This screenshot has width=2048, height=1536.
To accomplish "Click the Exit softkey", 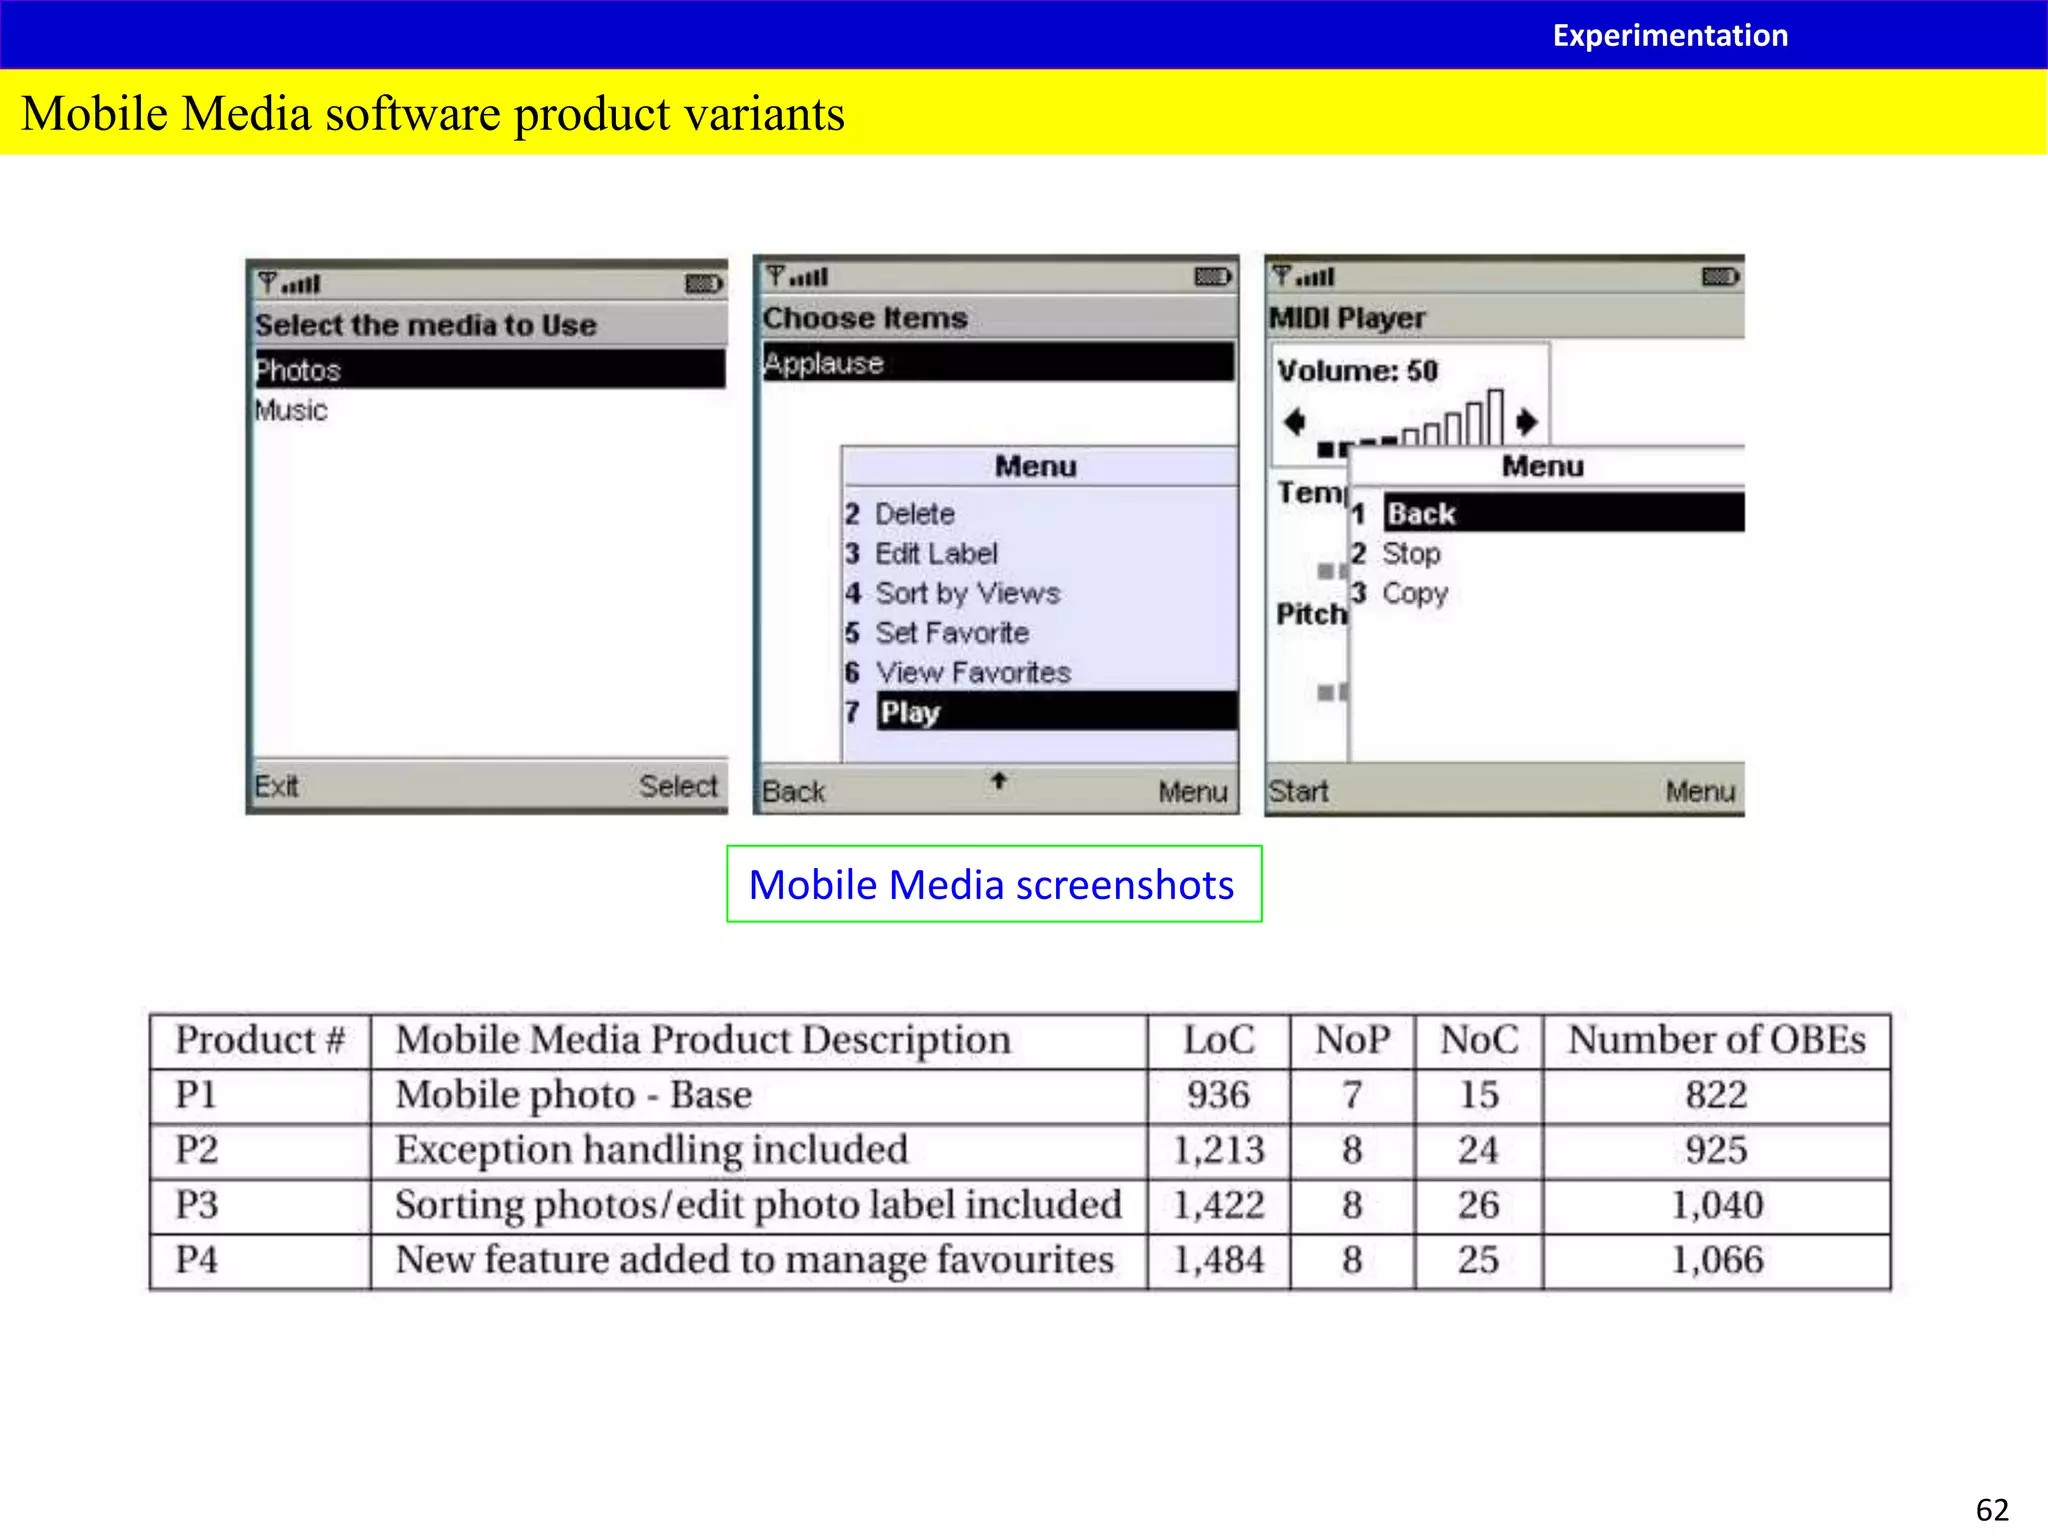I will tap(276, 786).
